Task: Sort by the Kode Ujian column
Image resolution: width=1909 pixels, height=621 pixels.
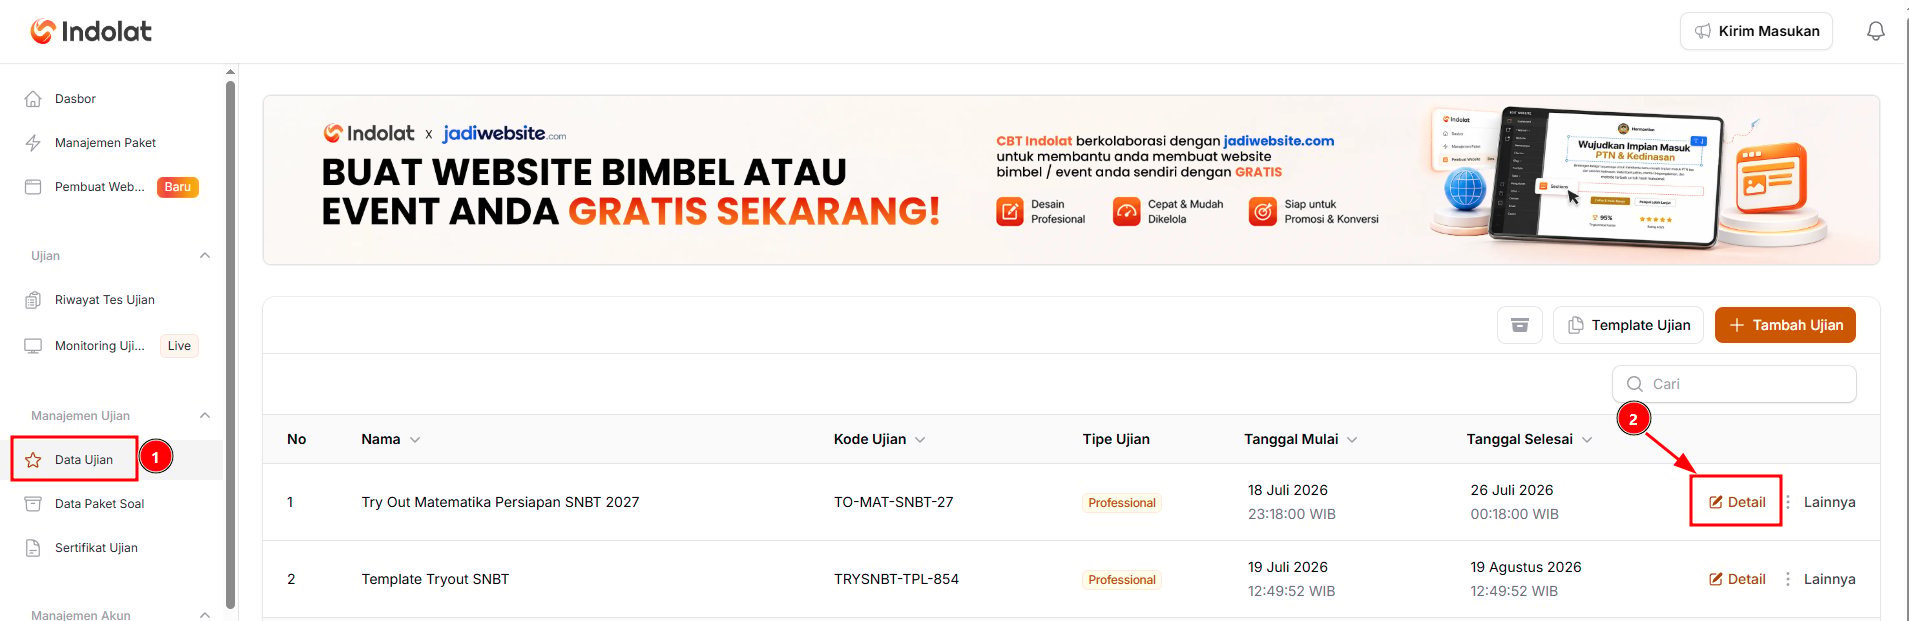Action: (880, 439)
